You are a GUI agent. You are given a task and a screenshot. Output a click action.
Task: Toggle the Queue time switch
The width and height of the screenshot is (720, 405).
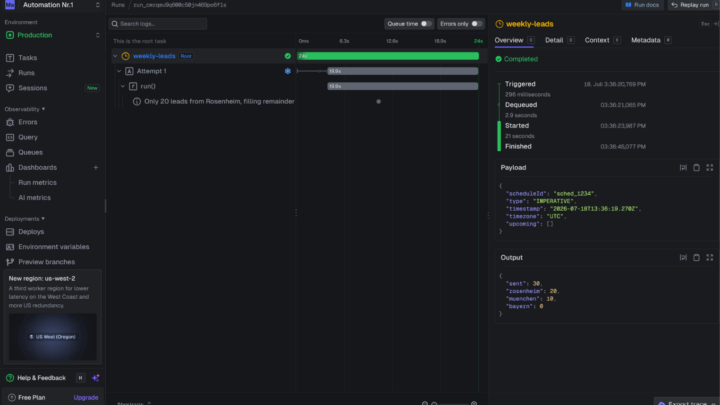click(x=426, y=24)
